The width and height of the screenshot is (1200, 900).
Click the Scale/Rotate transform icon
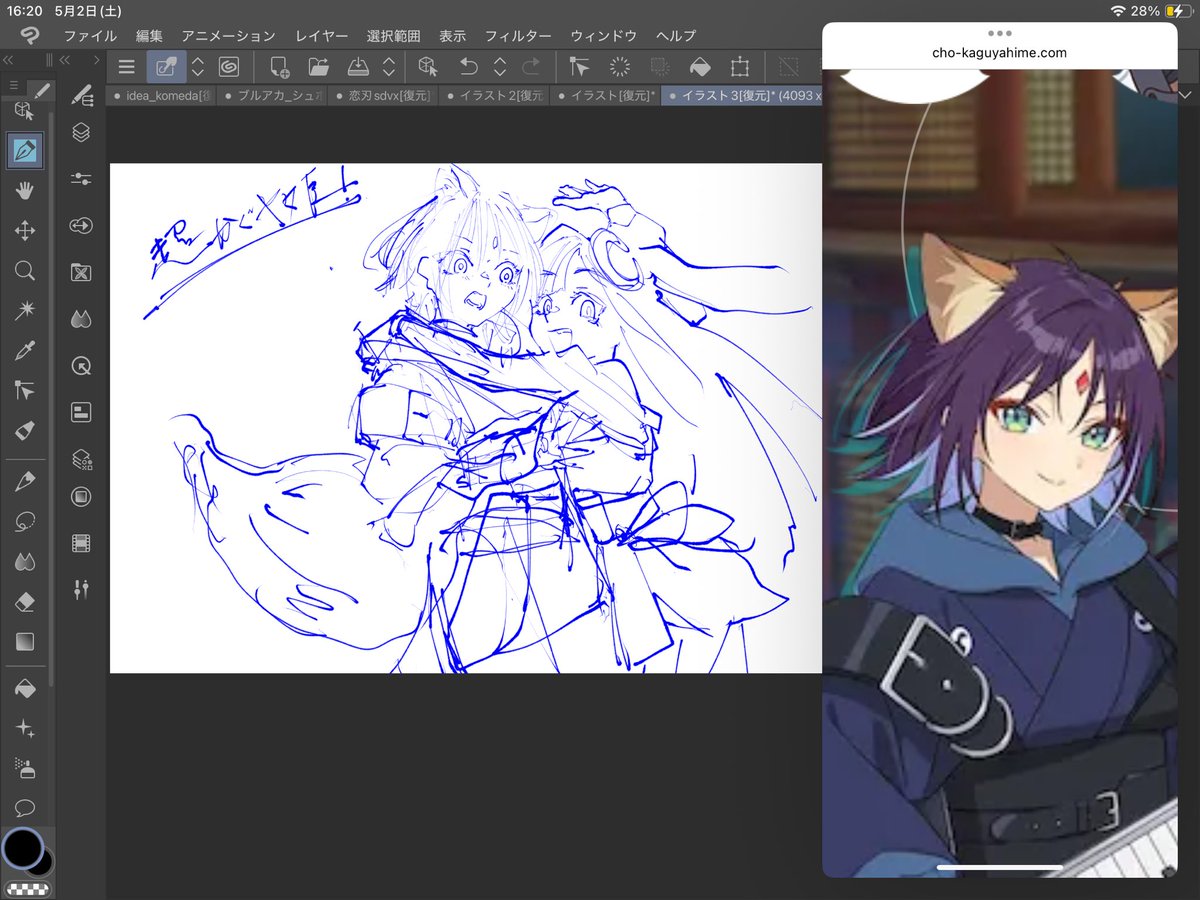coord(740,67)
